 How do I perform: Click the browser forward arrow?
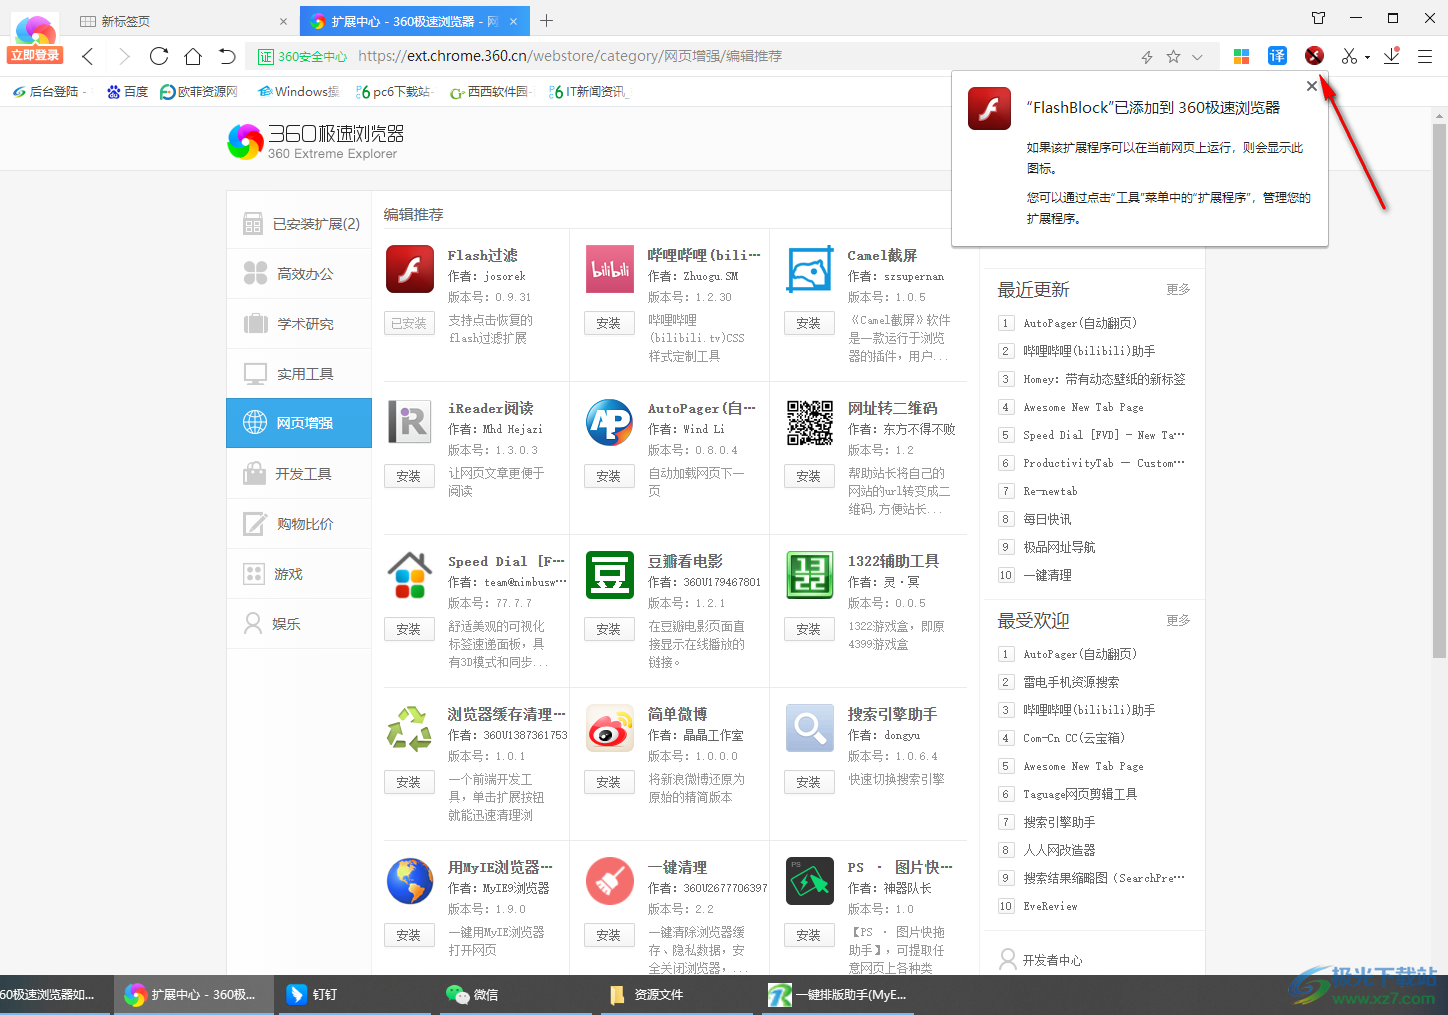[124, 56]
